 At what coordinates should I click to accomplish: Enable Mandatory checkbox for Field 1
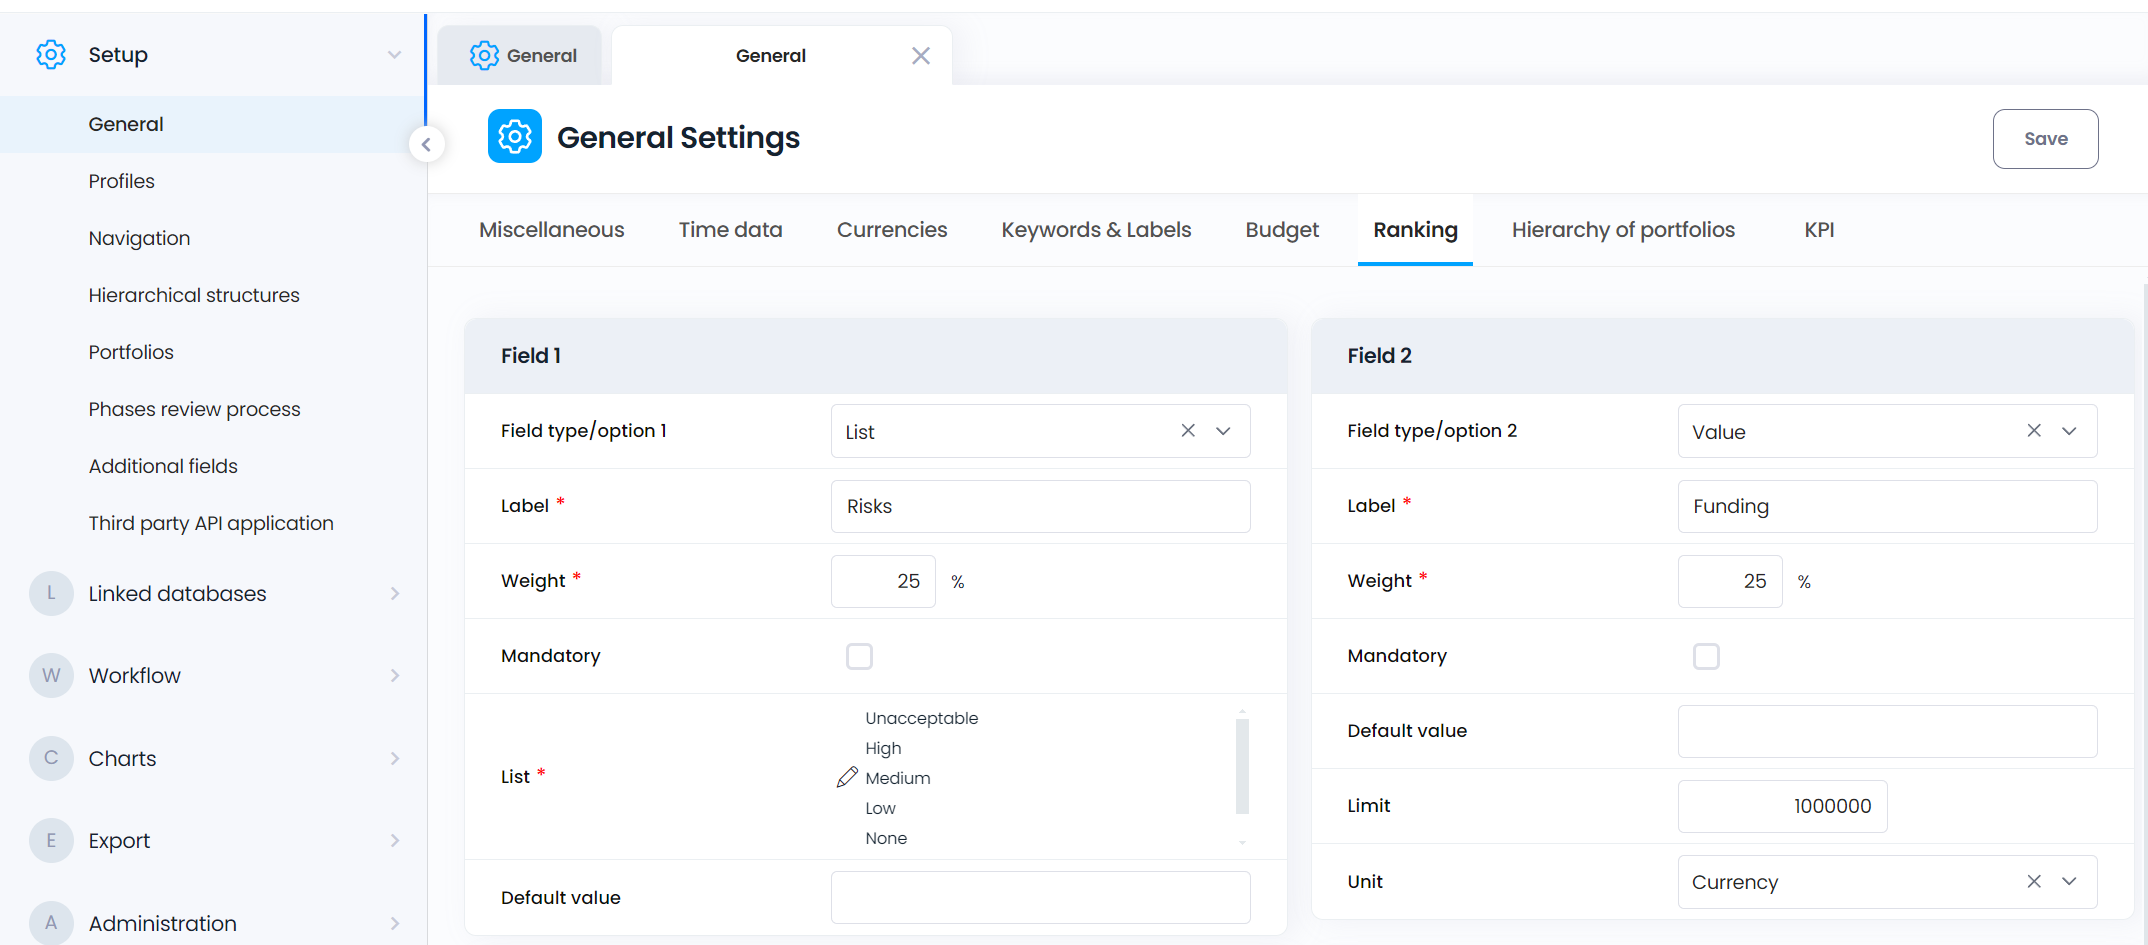[859, 656]
